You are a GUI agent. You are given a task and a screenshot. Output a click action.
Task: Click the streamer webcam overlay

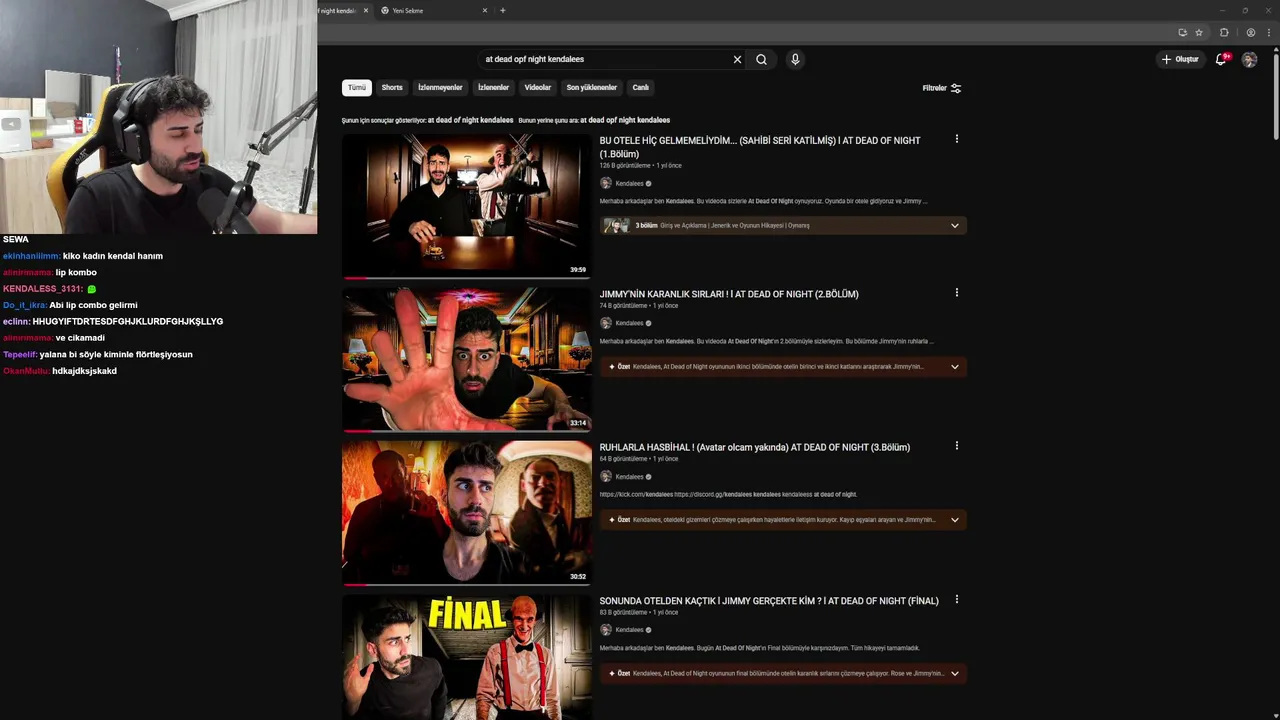(159, 117)
